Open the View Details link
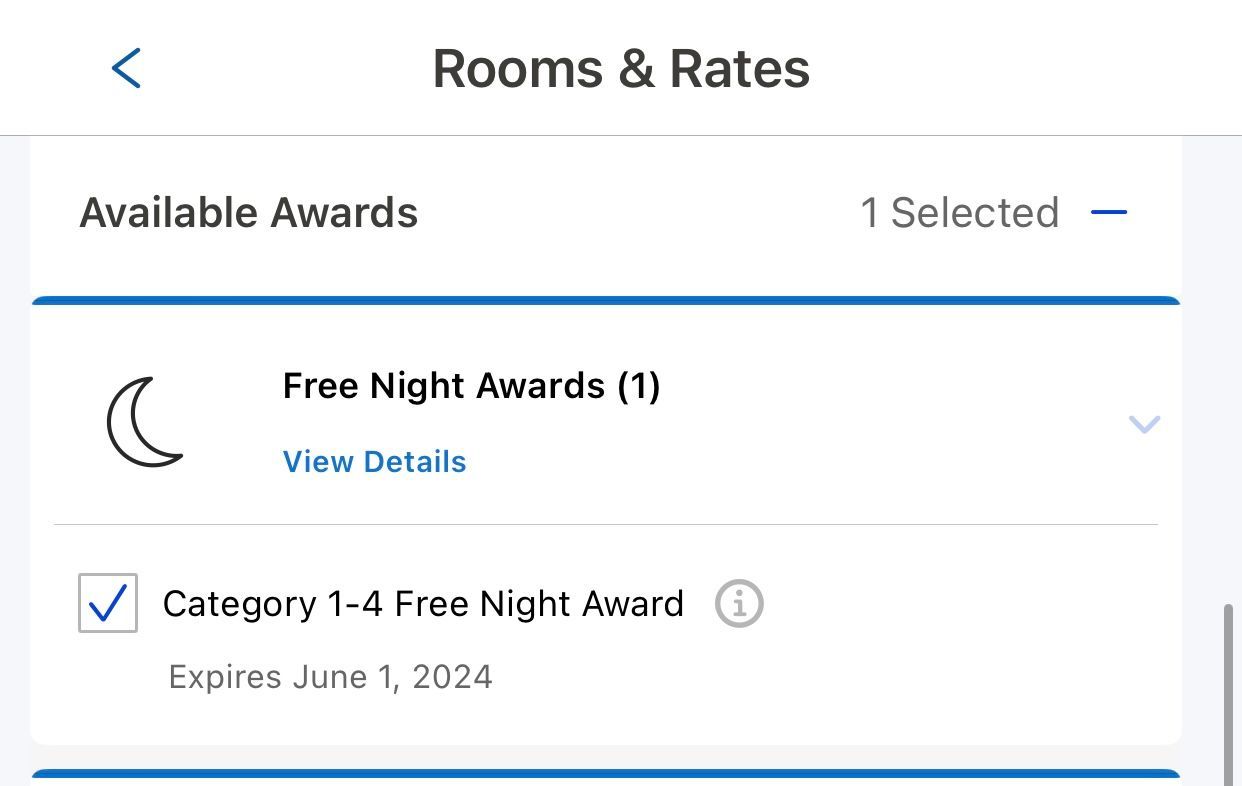This screenshot has width=1242, height=786. click(374, 462)
